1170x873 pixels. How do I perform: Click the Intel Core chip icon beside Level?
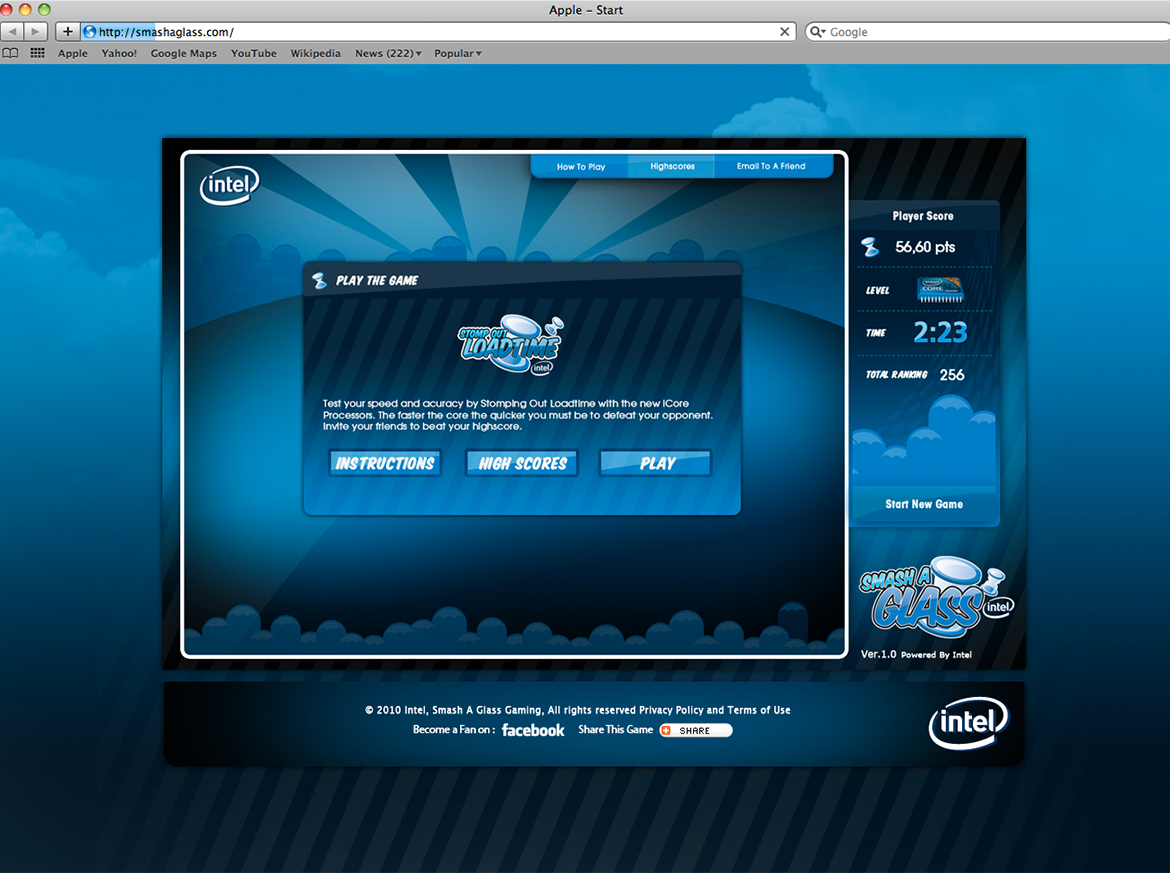[x=941, y=289]
